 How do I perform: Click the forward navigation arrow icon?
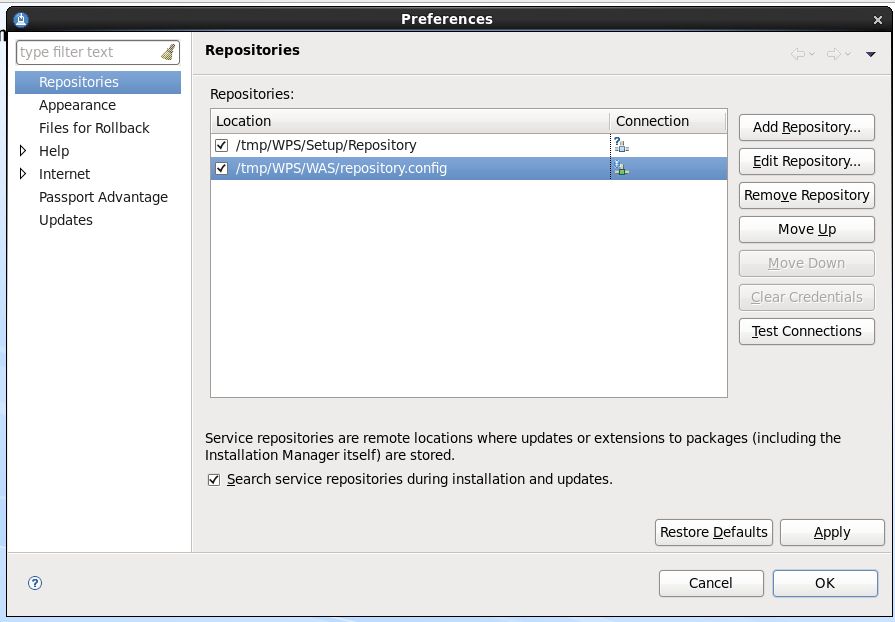click(x=833, y=54)
